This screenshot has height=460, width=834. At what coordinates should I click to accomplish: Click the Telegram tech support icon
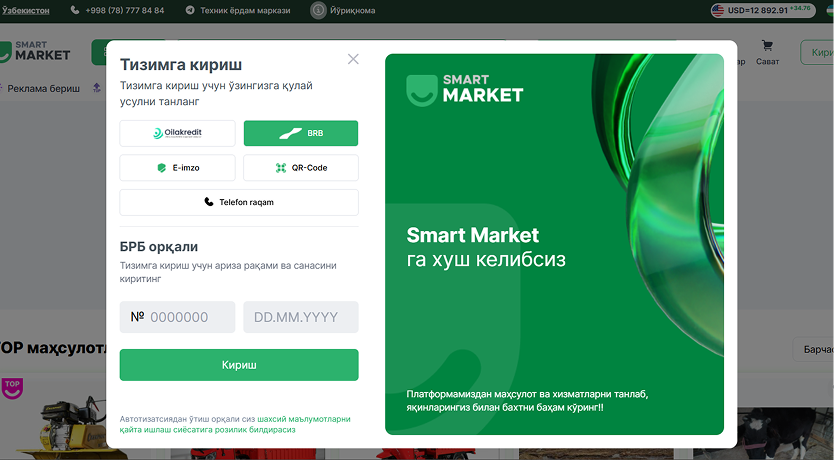190,10
